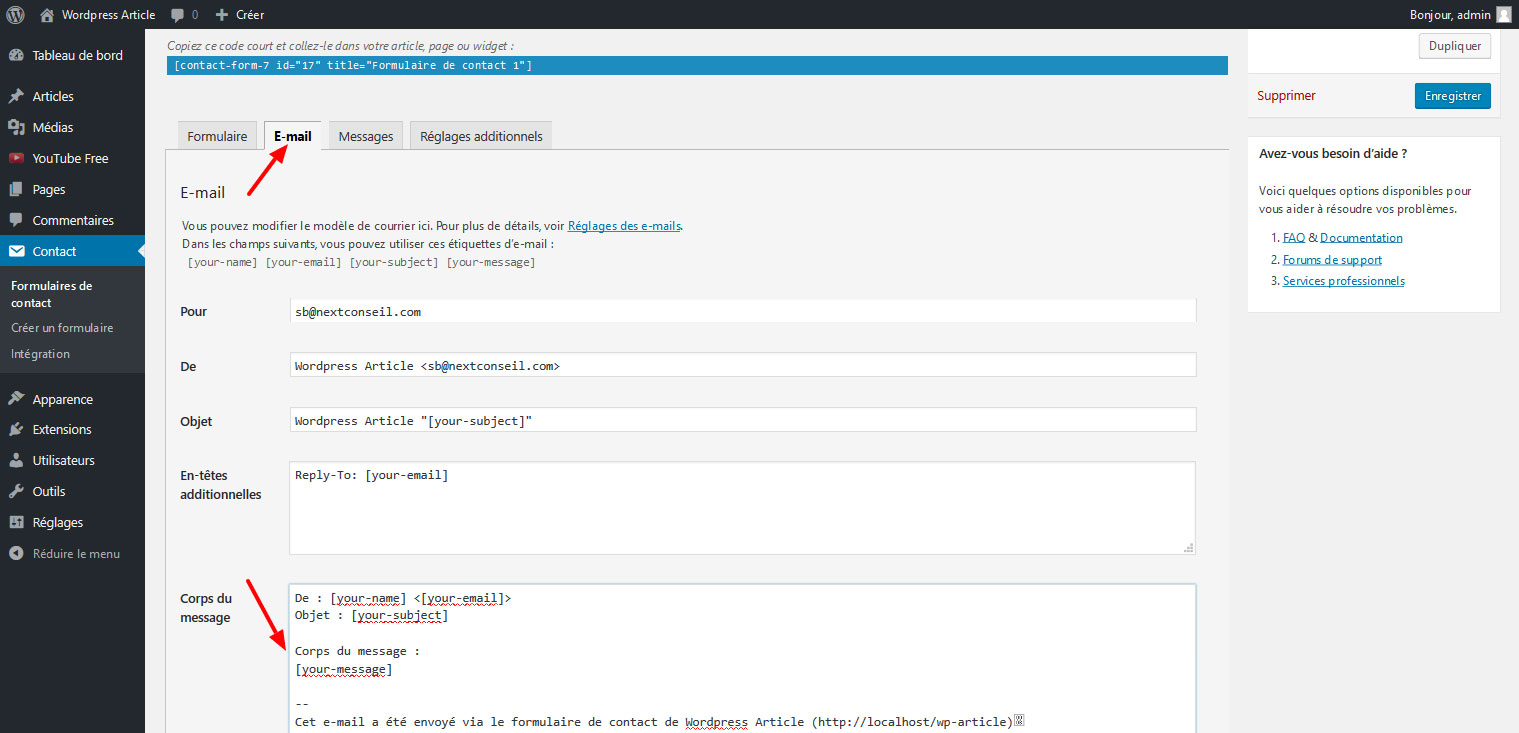Viewport: 1519px width, 733px height.
Task: Click Réduire le menu text
Action: point(76,553)
